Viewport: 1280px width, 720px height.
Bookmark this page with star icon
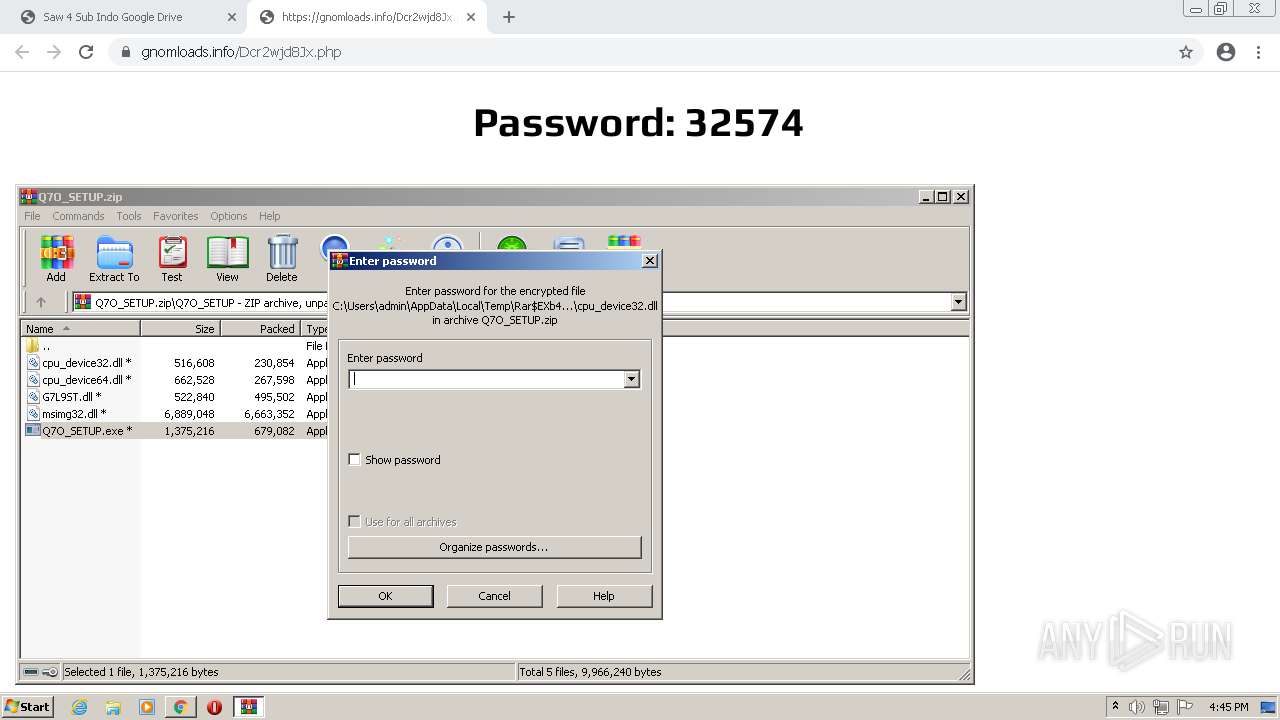[x=1186, y=52]
